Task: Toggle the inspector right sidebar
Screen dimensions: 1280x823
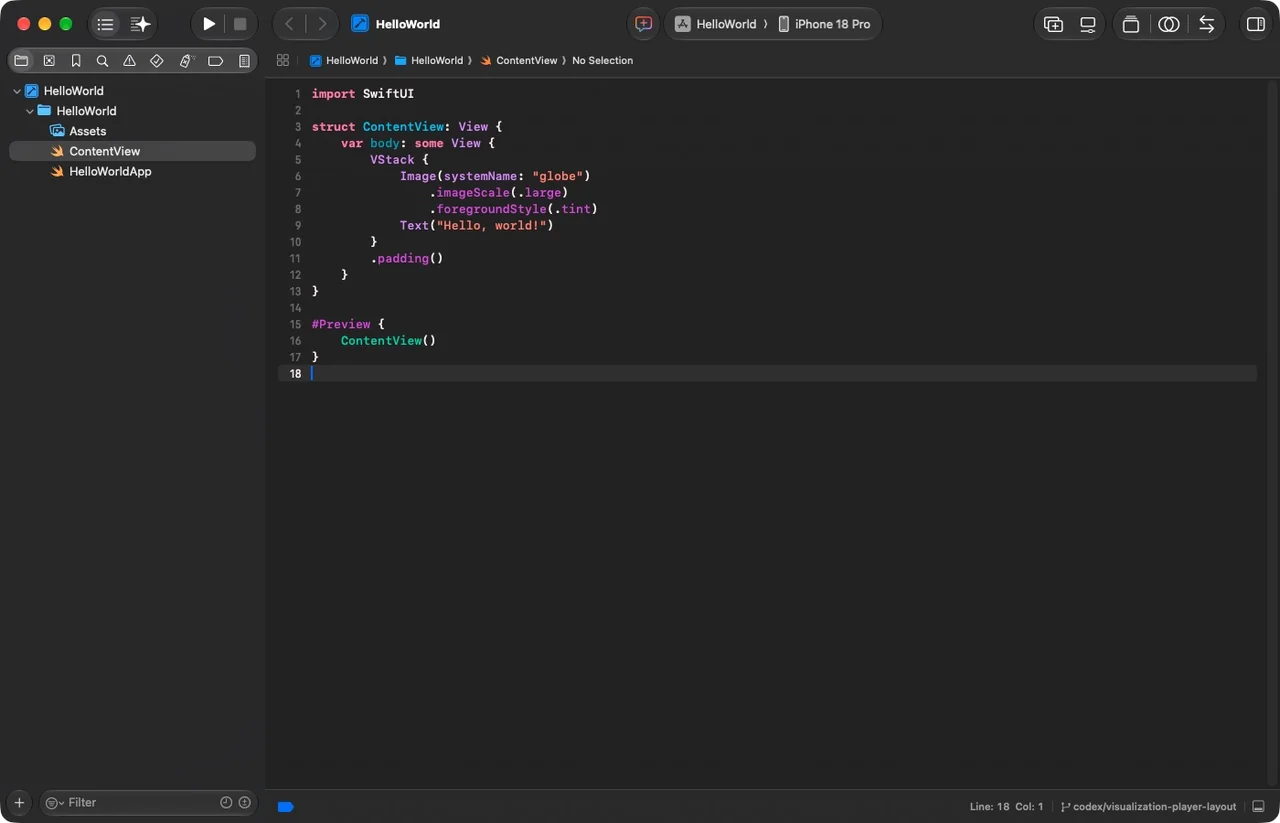Action: 1255,24
